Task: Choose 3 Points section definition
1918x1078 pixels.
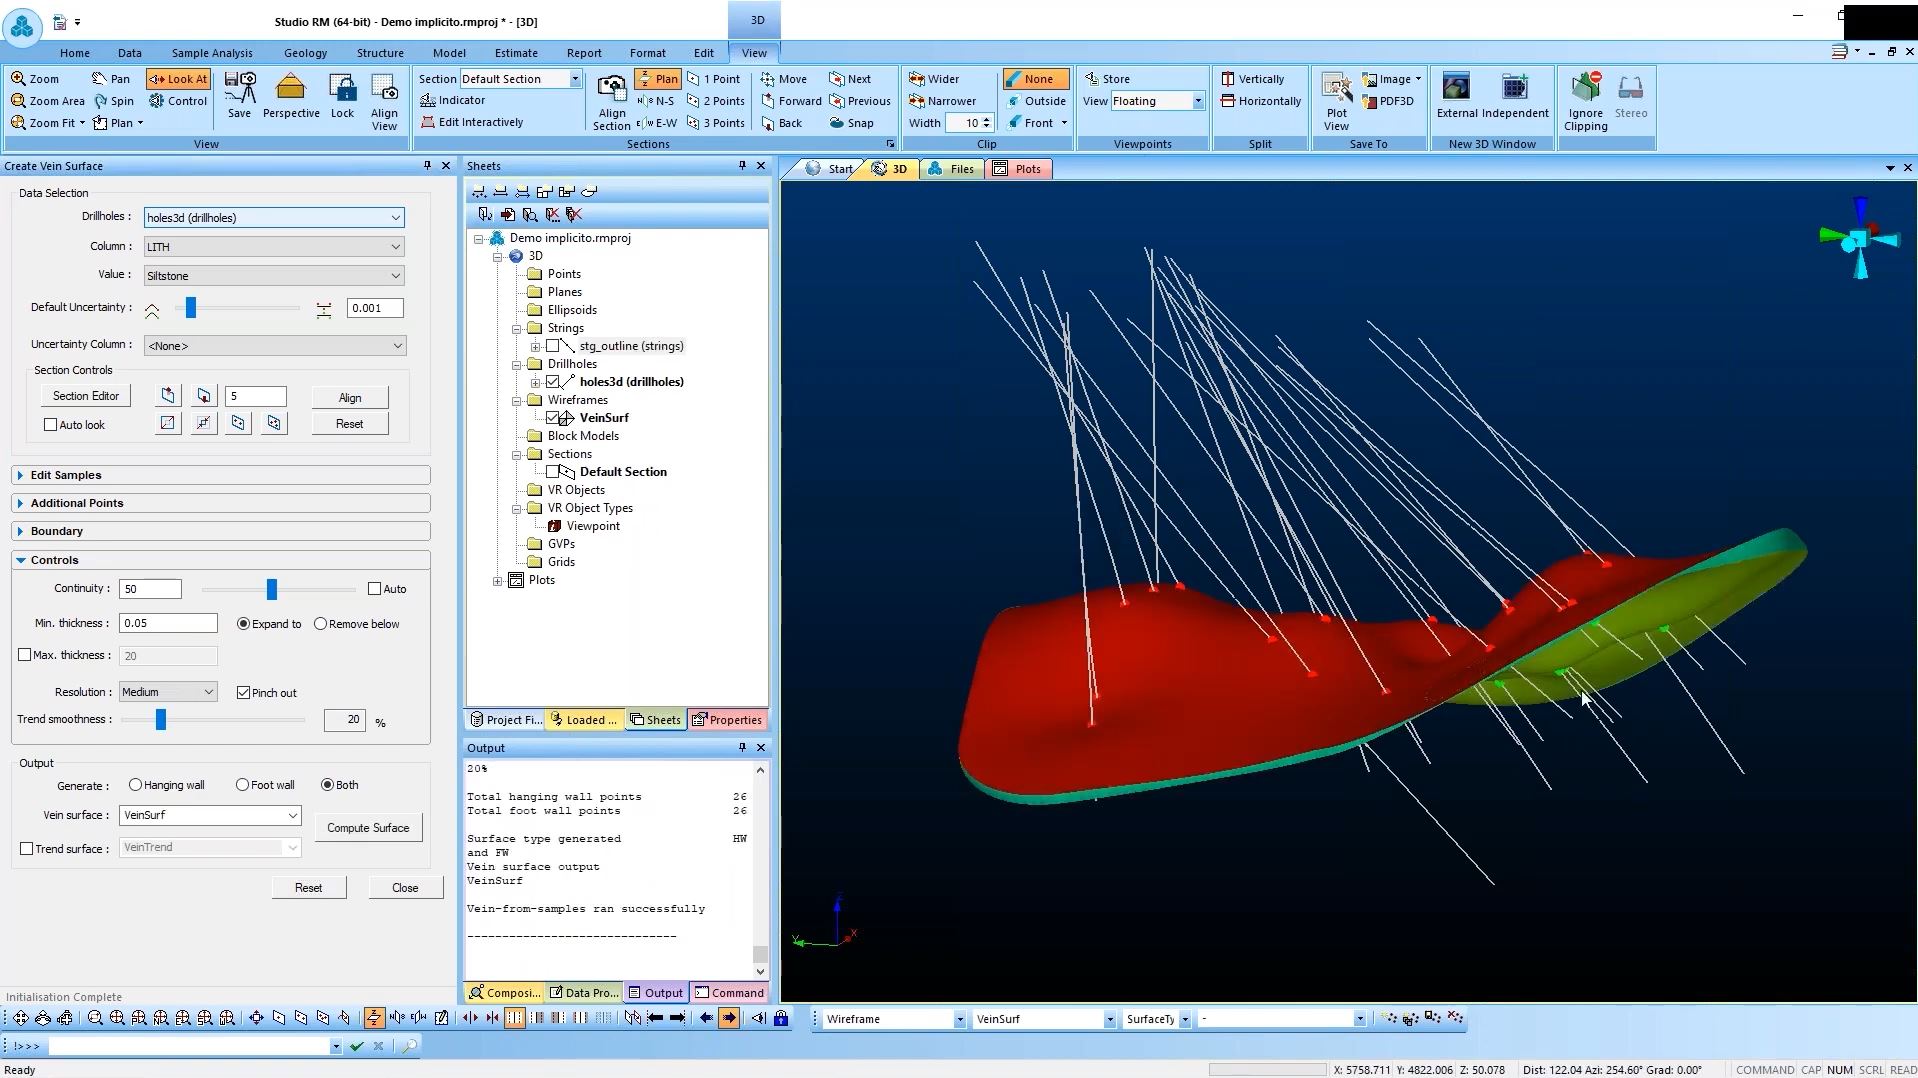Action: coord(716,123)
